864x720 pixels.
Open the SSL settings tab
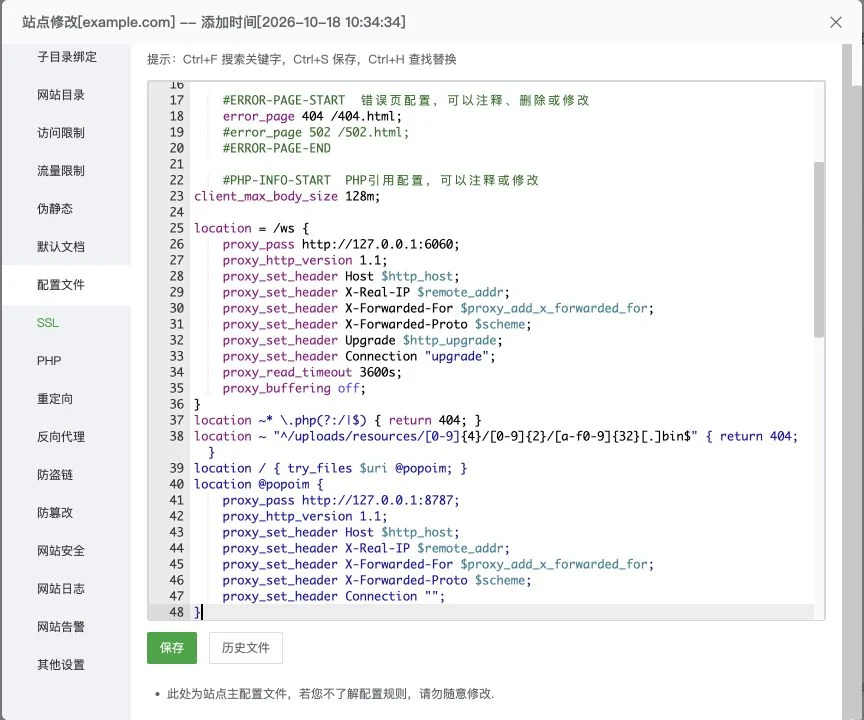(x=48, y=323)
